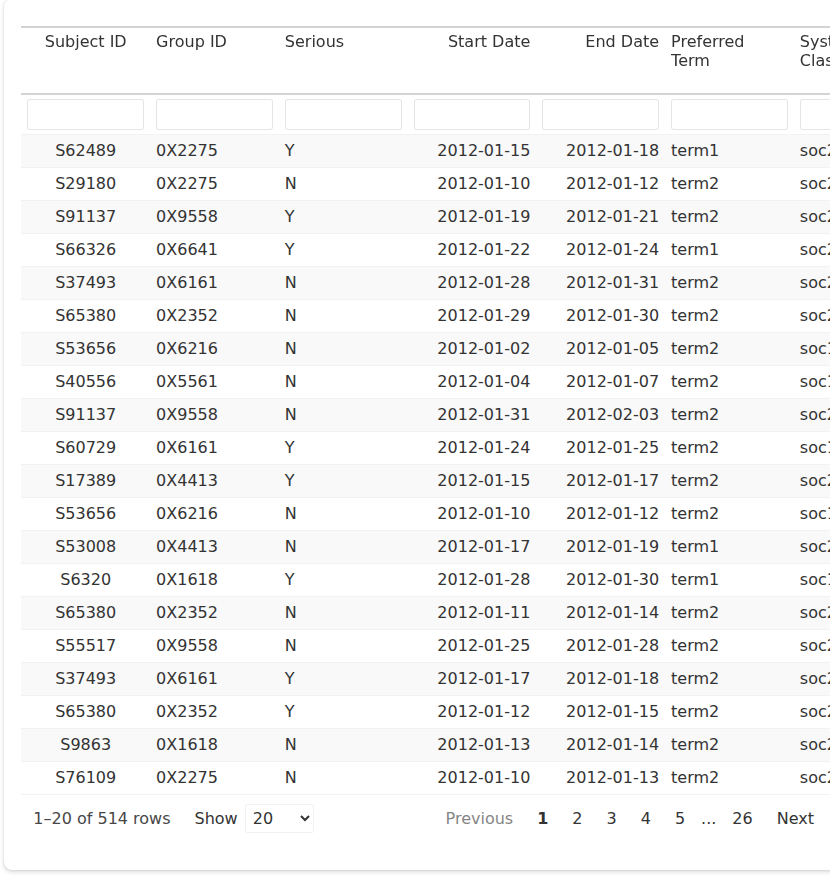Select the row with subject S62489
Viewport: 830px width, 884px height.
85,151
